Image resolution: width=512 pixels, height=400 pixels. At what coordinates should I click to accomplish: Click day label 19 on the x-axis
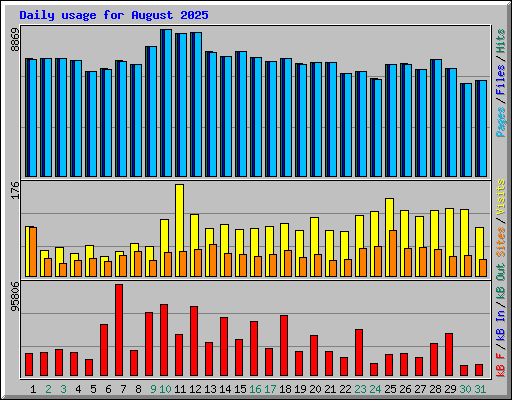click(x=300, y=389)
